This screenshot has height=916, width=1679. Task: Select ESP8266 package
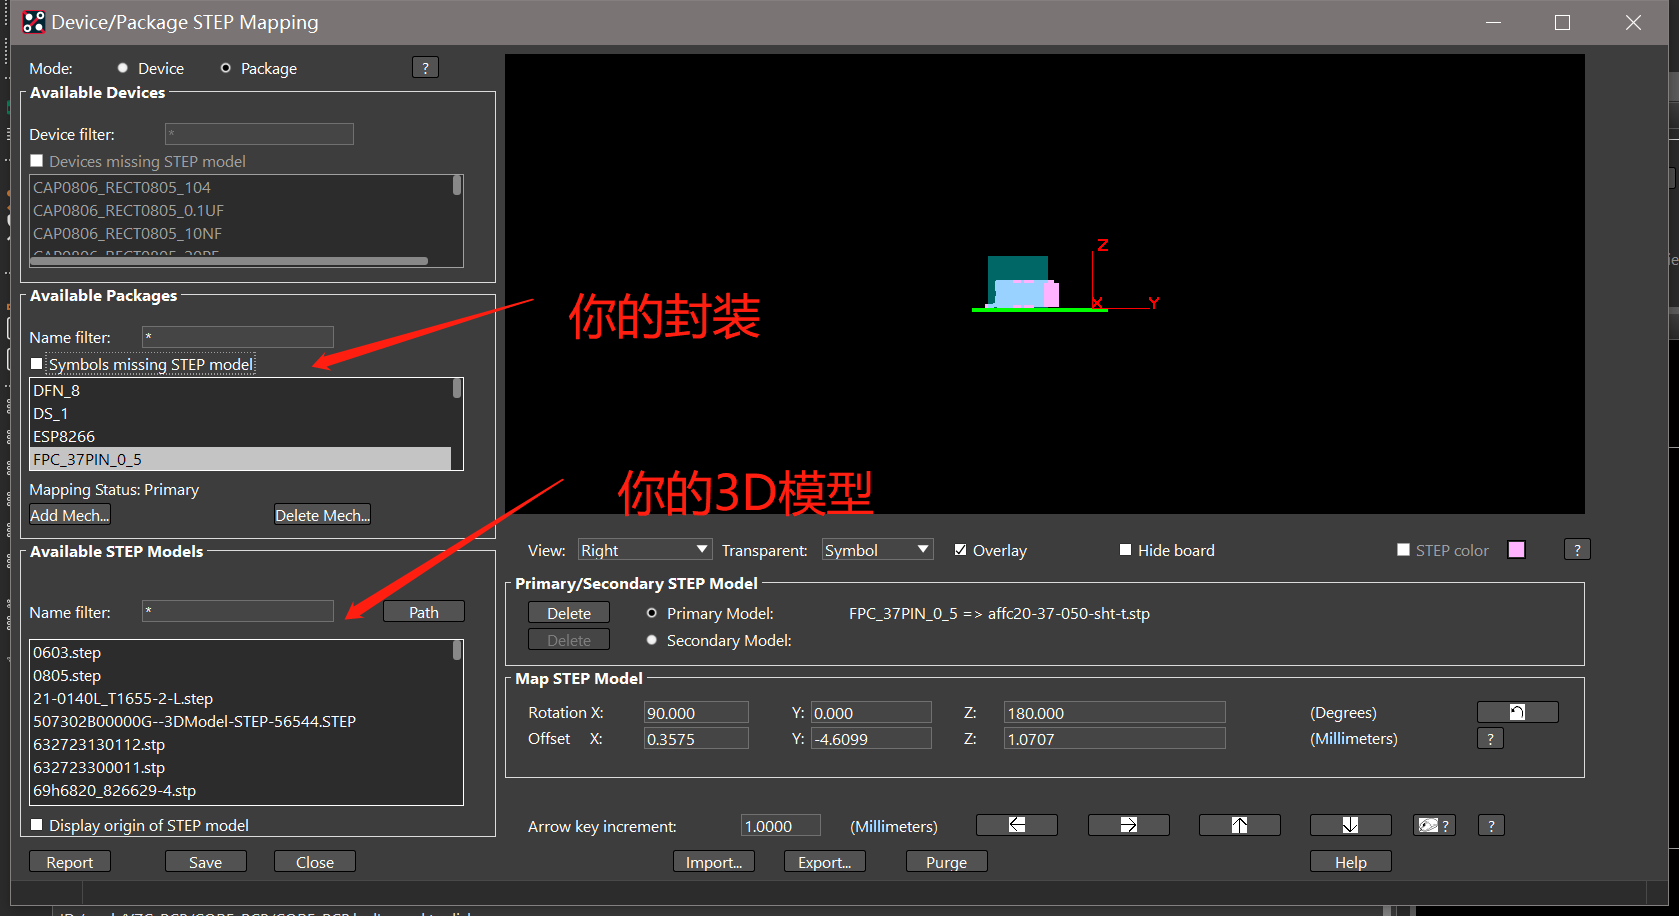point(241,436)
